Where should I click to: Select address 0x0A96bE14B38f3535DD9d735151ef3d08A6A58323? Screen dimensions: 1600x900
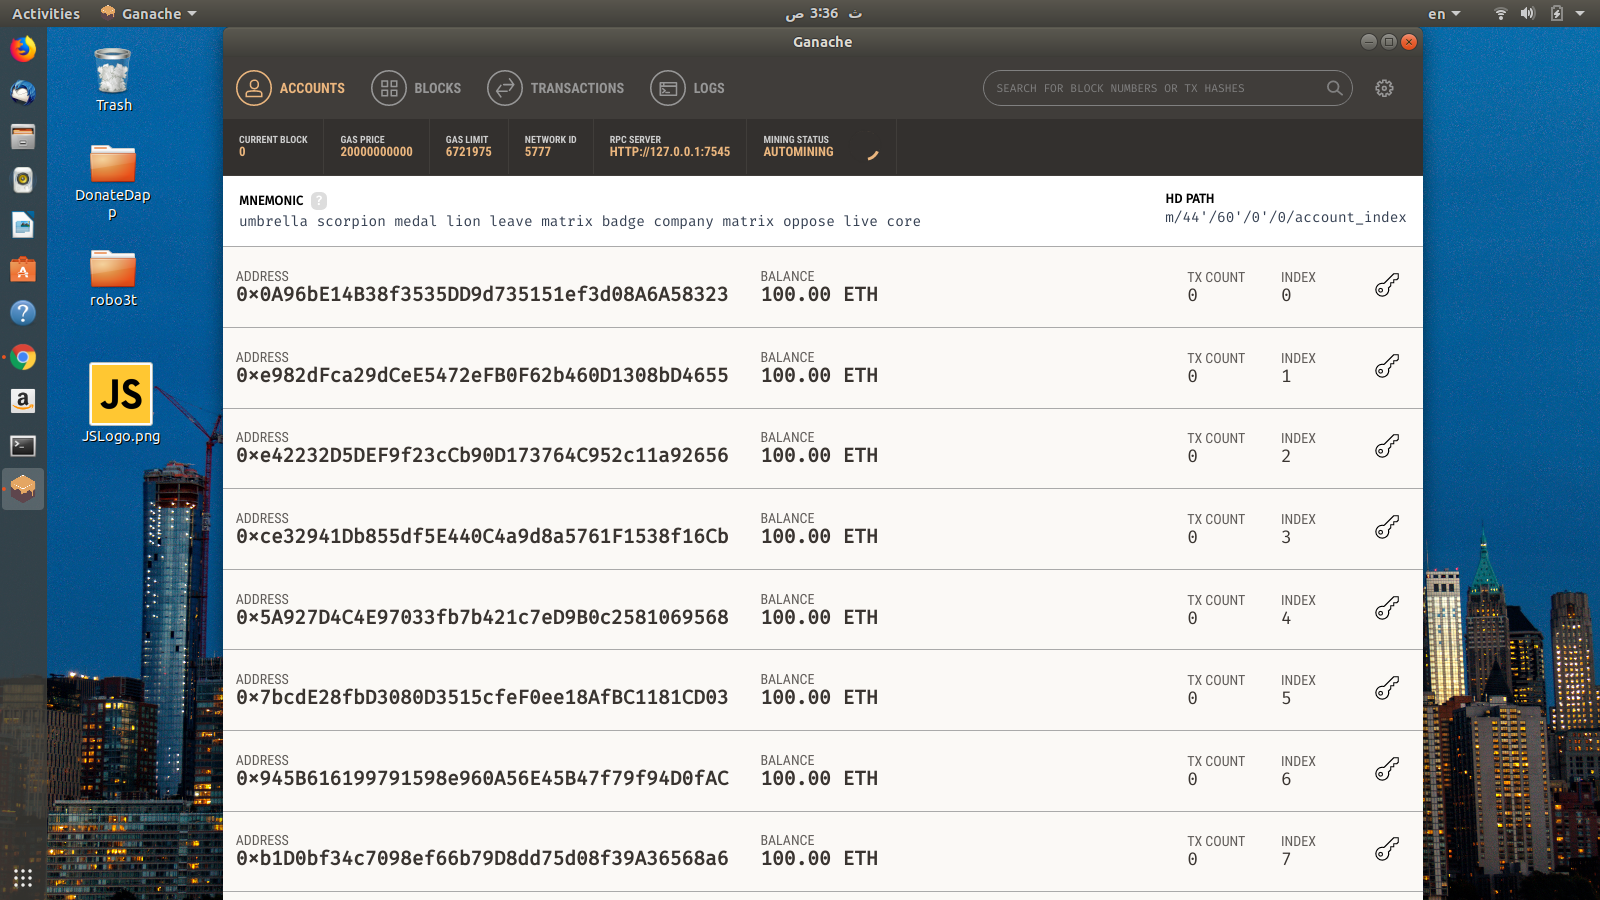[x=482, y=294]
